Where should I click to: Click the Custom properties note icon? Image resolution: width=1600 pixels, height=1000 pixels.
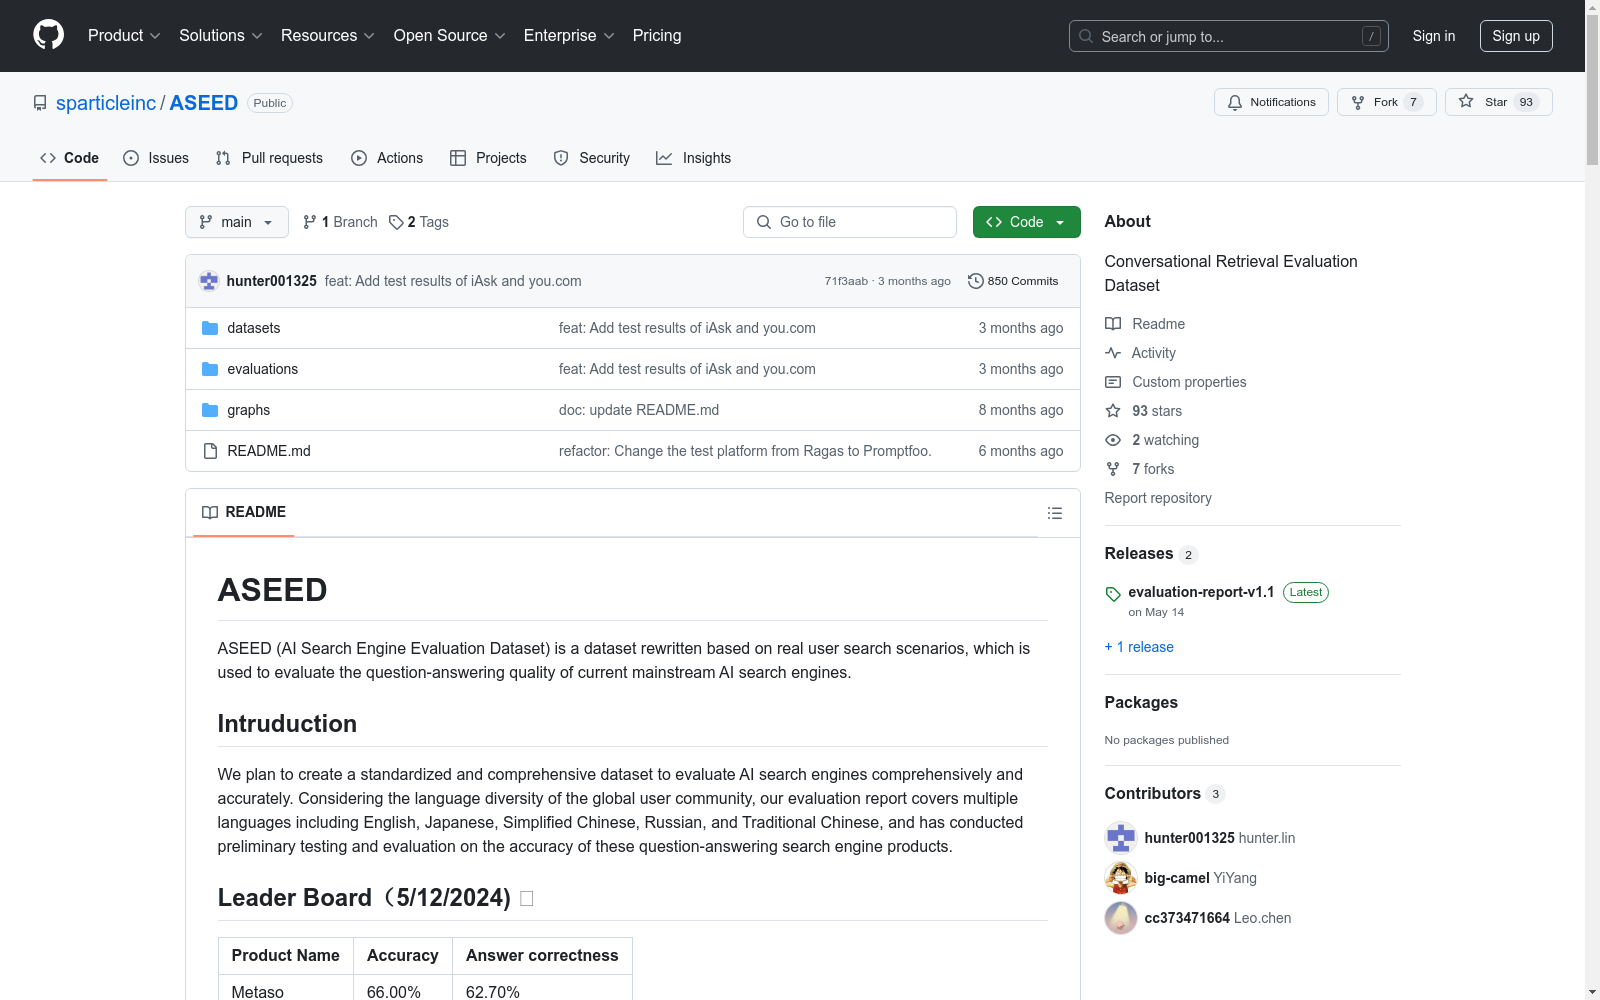[x=1113, y=382]
